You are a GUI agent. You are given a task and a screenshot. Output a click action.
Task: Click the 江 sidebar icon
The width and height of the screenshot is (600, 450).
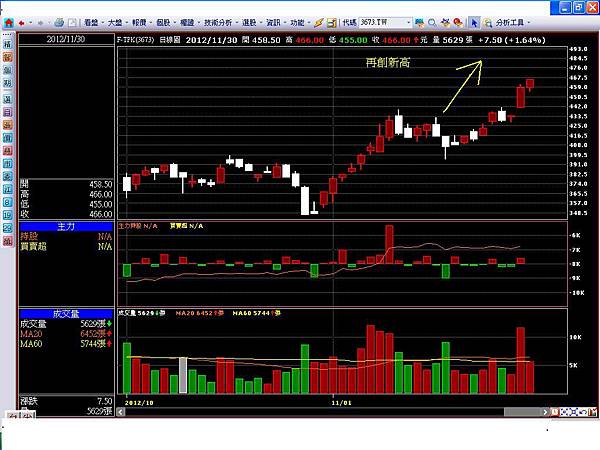coord(7,189)
